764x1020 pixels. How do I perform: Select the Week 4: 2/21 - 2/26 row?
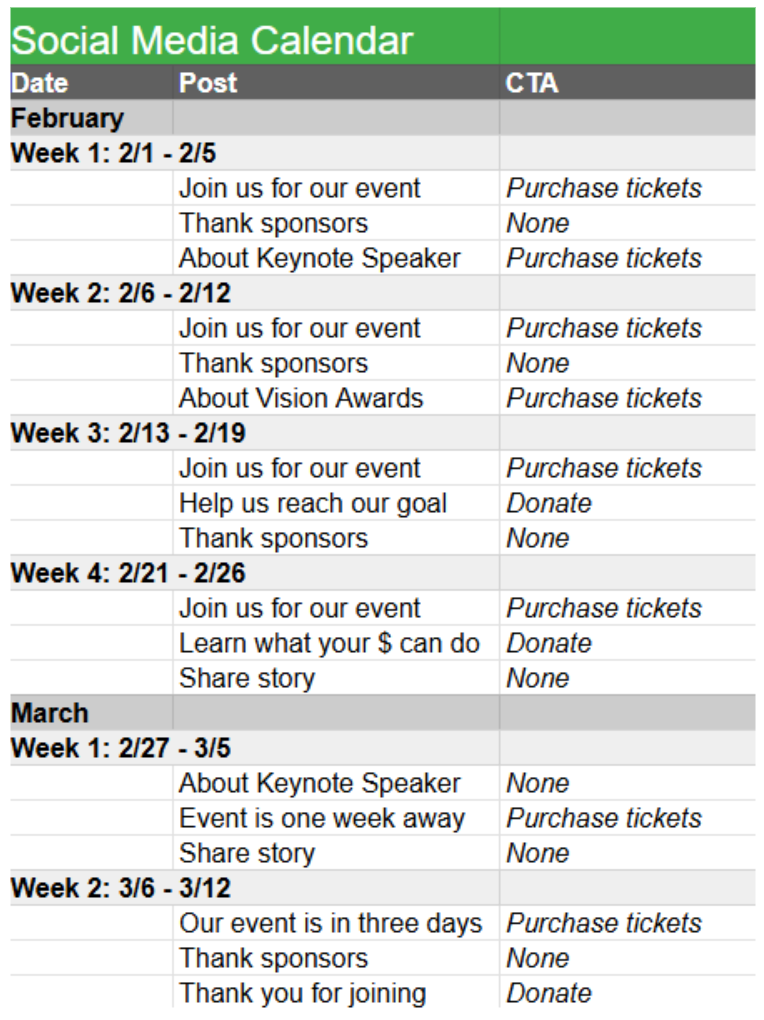pos(383,573)
